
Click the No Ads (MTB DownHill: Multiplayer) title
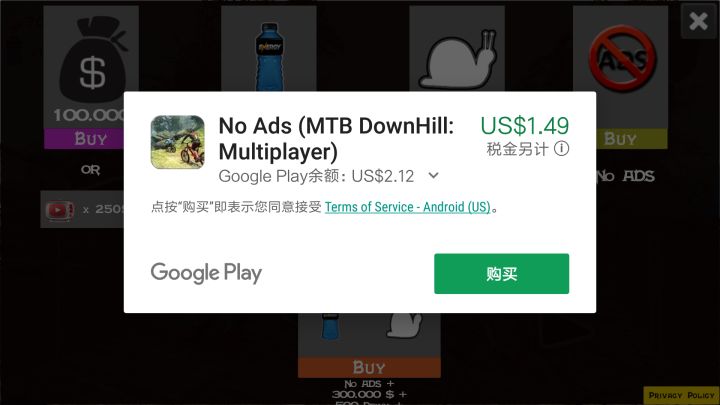tap(336, 139)
